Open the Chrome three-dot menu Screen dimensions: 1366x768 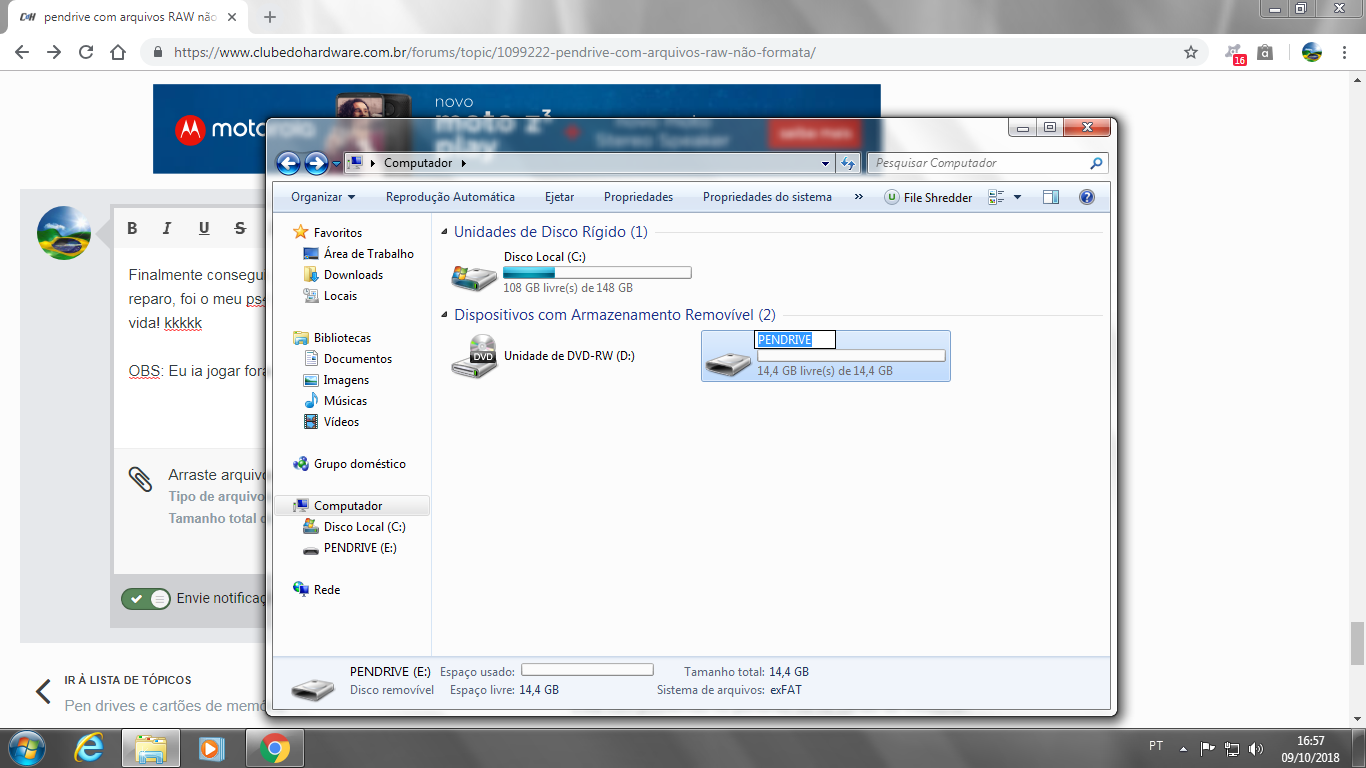coord(1345,52)
